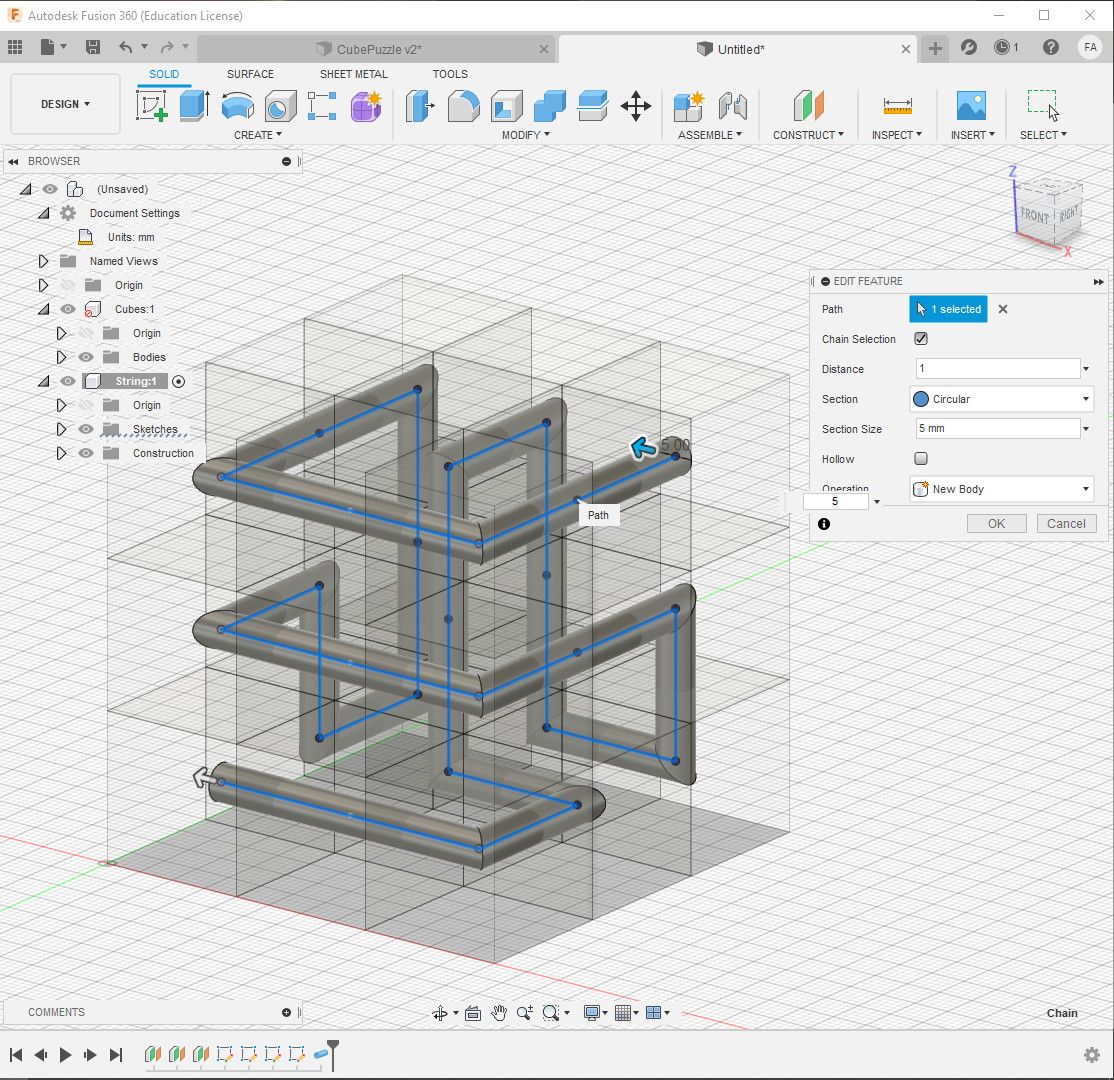Select the Revolve tool icon

click(237, 105)
